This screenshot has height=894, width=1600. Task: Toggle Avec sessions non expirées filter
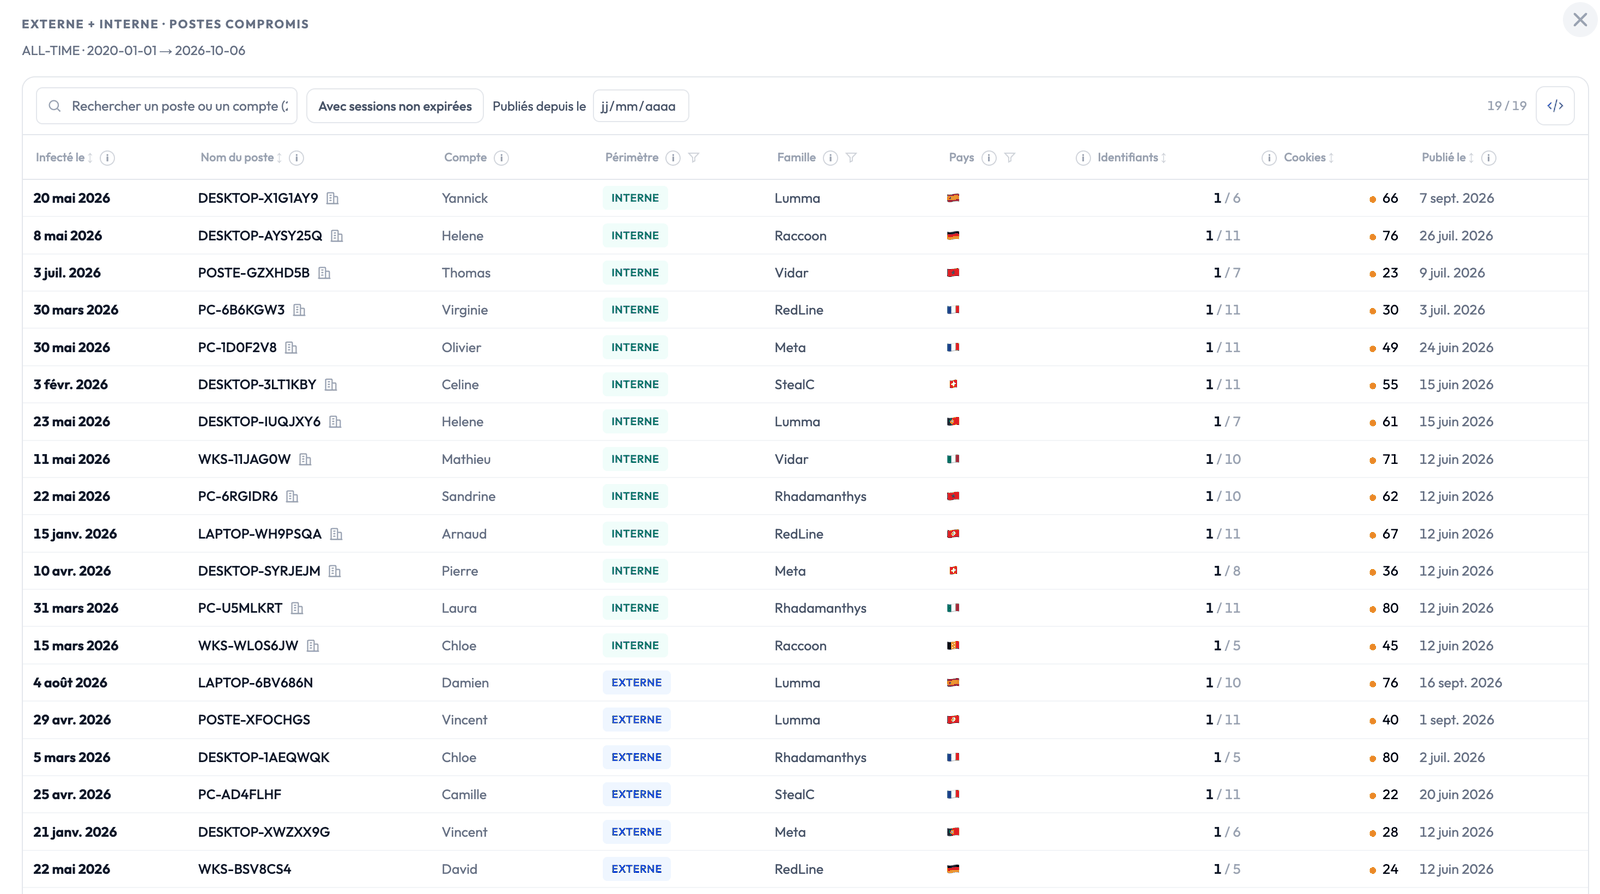(x=395, y=106)
